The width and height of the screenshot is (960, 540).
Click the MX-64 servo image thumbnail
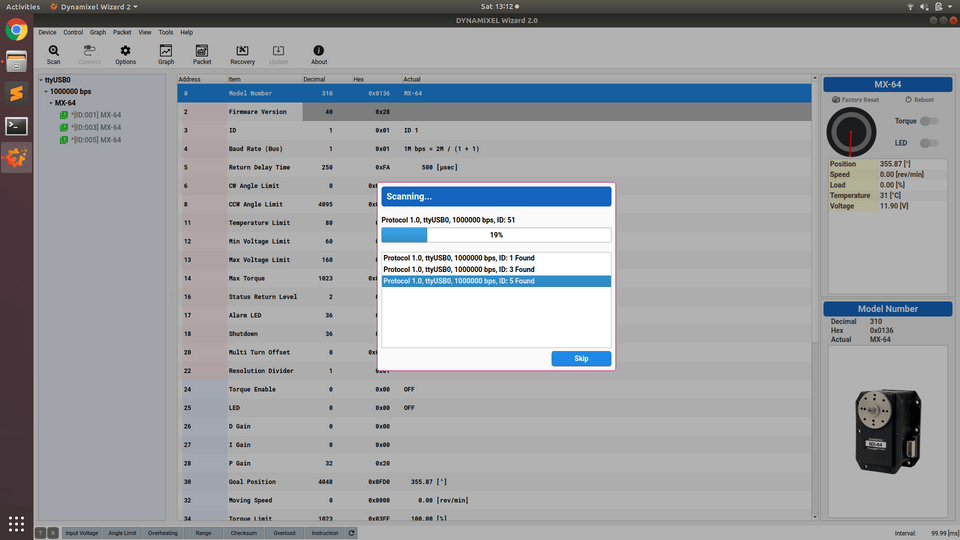coord(888,430)
